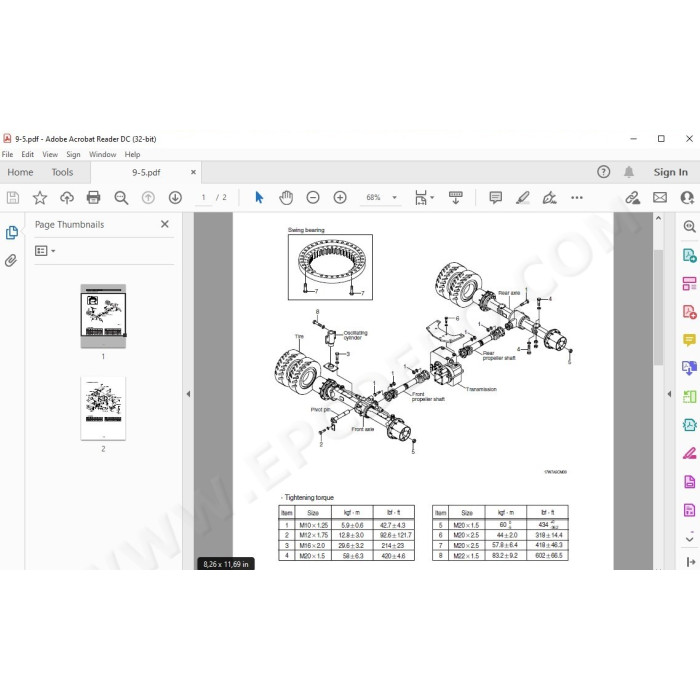700x700 pixels.
Task: Open the File menu
Action: (8, 154)
